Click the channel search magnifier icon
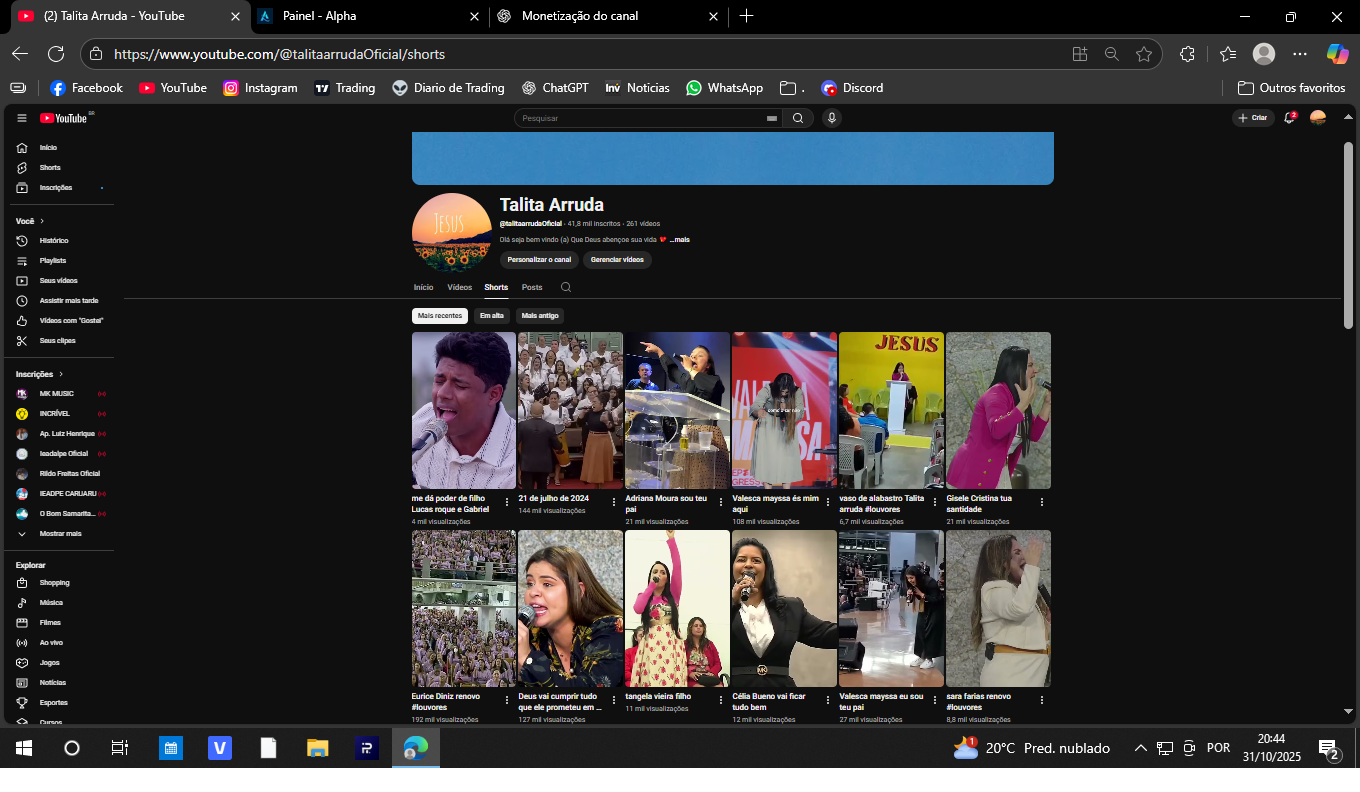 566,288
